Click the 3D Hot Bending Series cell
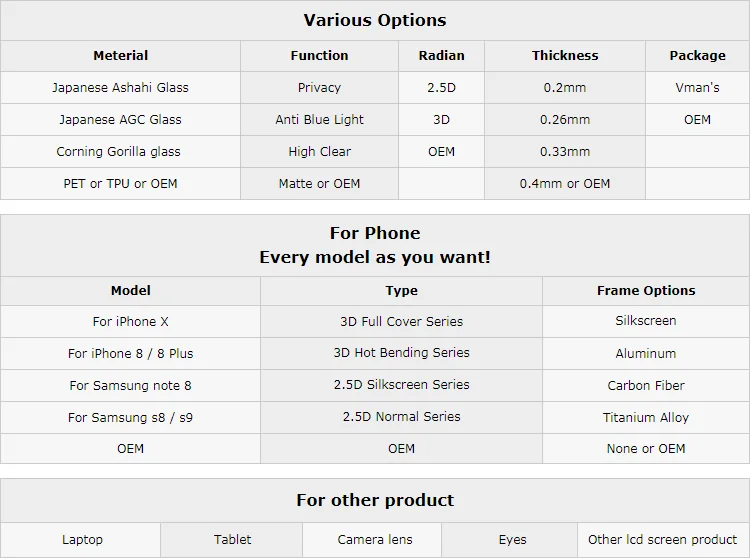 [401, 353]
